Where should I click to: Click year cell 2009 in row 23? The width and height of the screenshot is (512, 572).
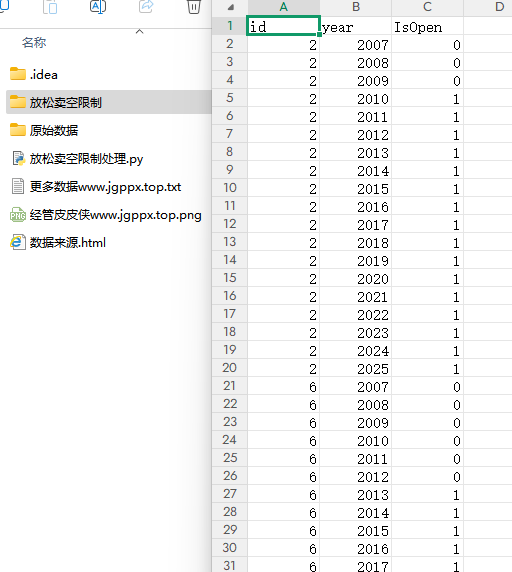coord(356,422)
